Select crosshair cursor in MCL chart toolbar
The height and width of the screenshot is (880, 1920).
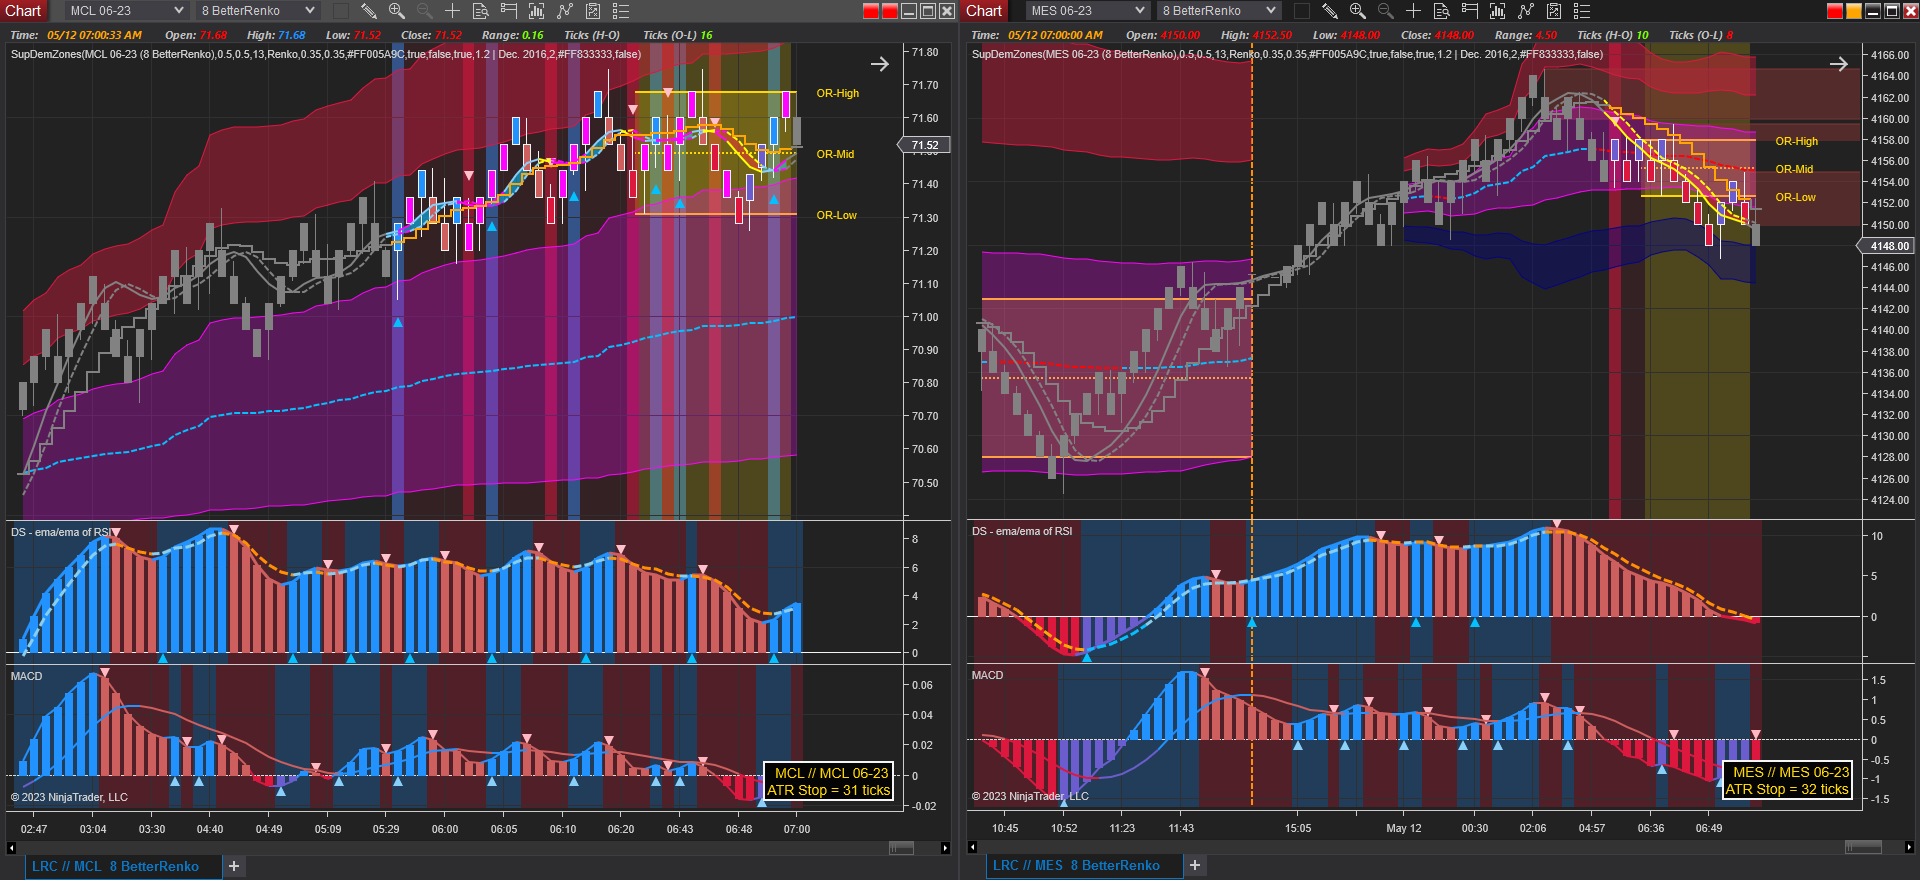coord(452,11)
